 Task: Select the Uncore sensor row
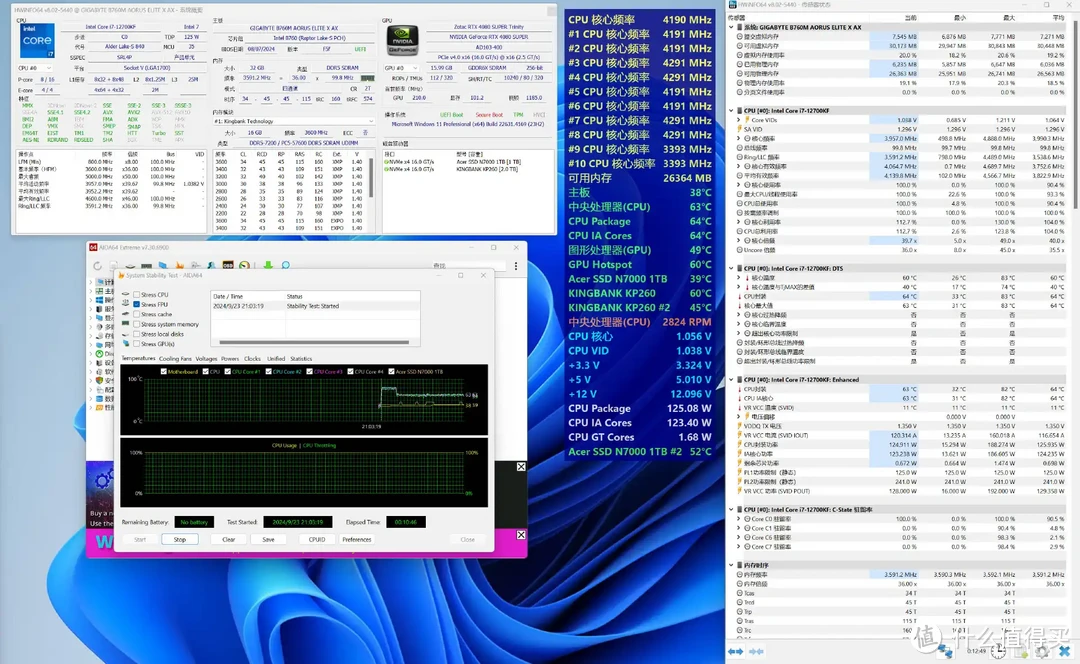tap(900, 250)
